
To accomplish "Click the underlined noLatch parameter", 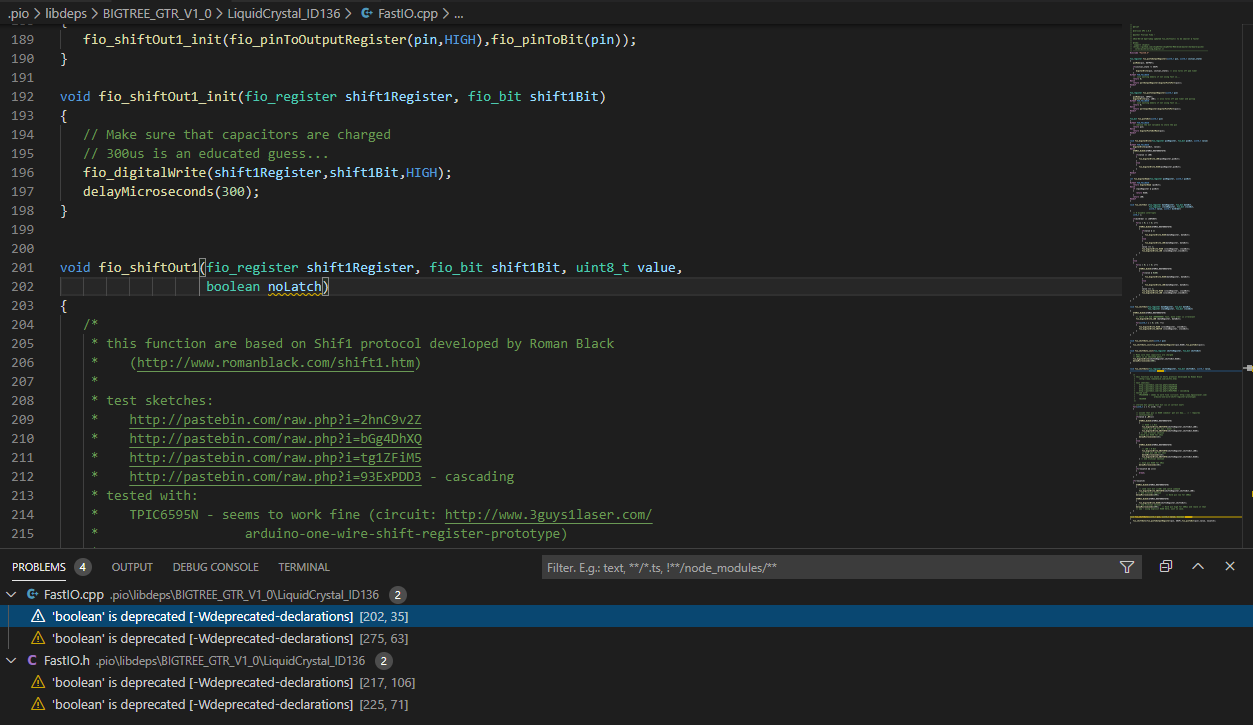I will 294,286.
